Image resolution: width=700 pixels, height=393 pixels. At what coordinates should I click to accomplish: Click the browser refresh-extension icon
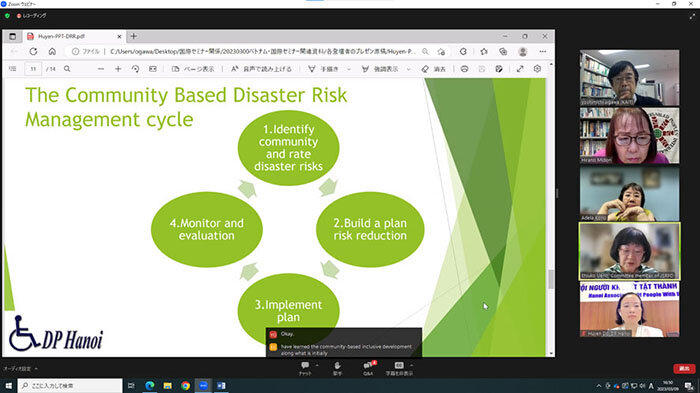463,52
